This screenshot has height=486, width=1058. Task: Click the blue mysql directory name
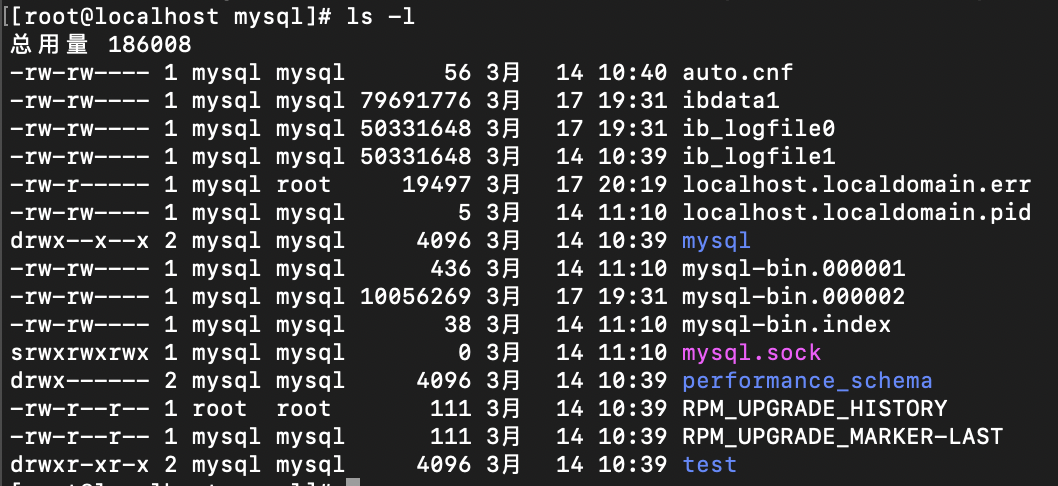point(717,241)
